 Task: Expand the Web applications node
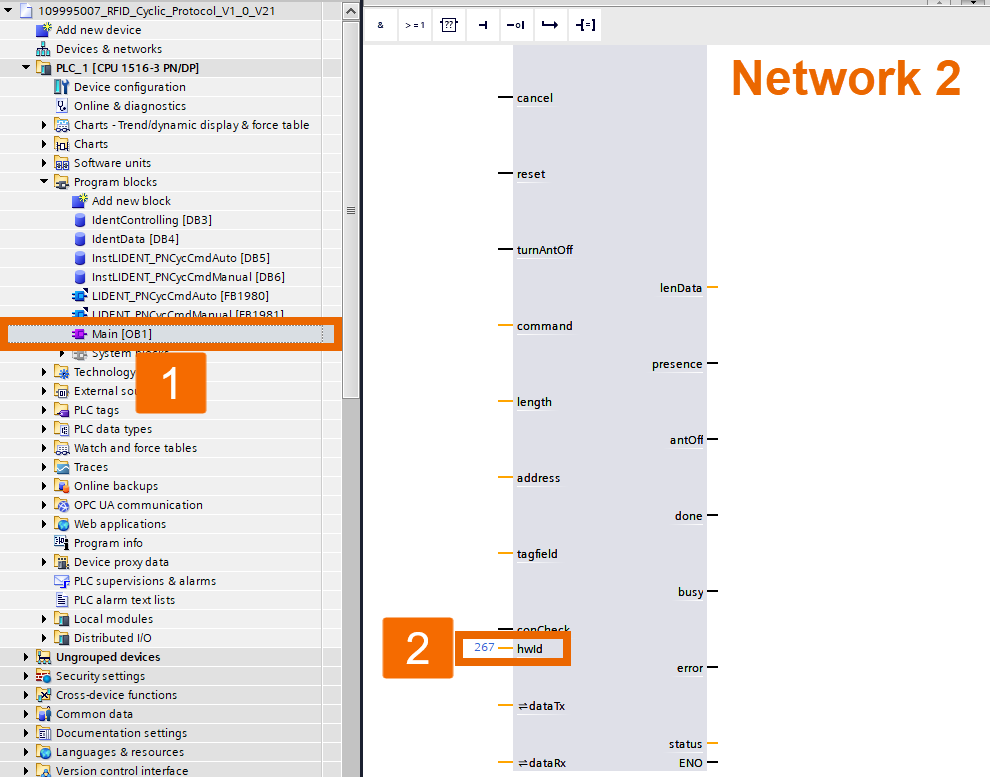pyautogui.click(x=44, y=524)
